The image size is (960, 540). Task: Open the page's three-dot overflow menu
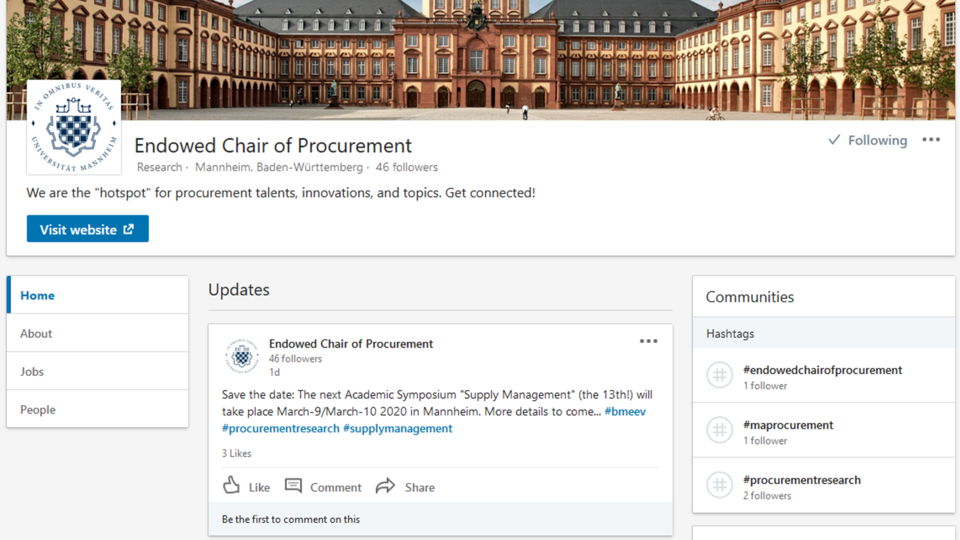point(931,140)
